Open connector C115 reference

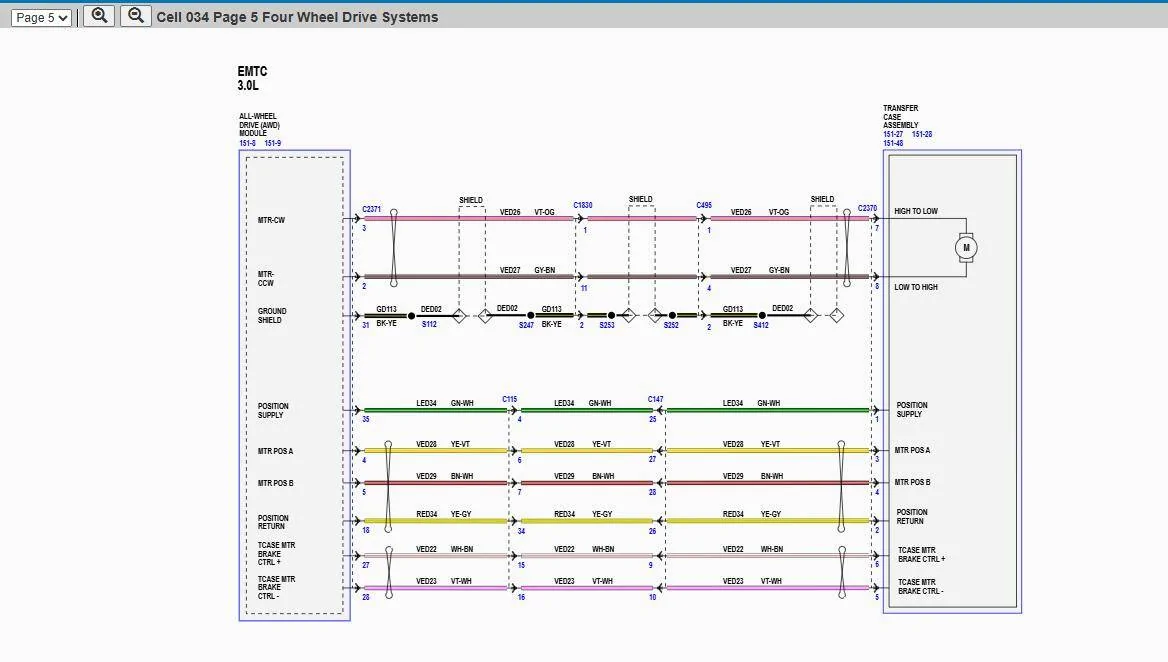click(510, 399)
